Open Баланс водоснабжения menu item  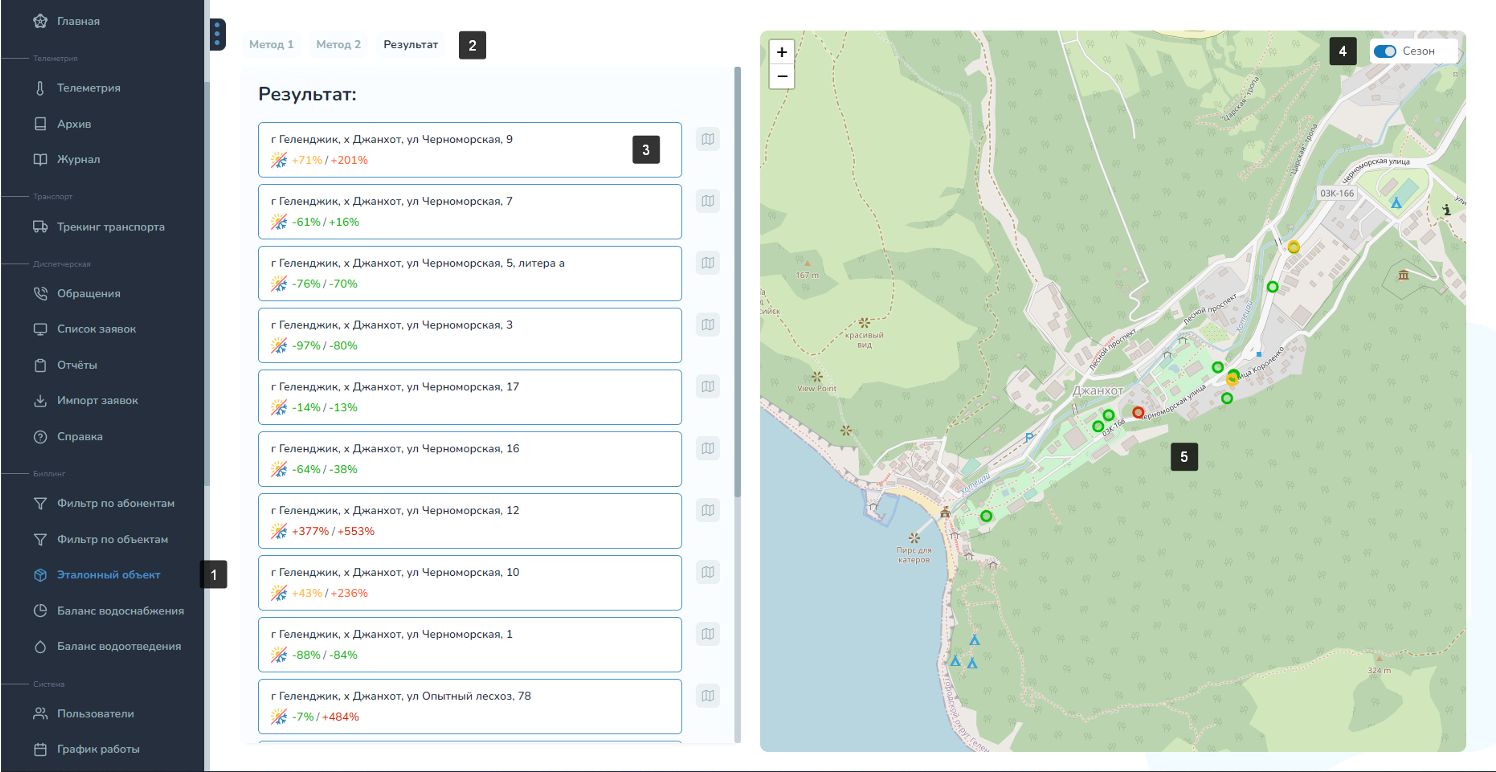(120, 611)
